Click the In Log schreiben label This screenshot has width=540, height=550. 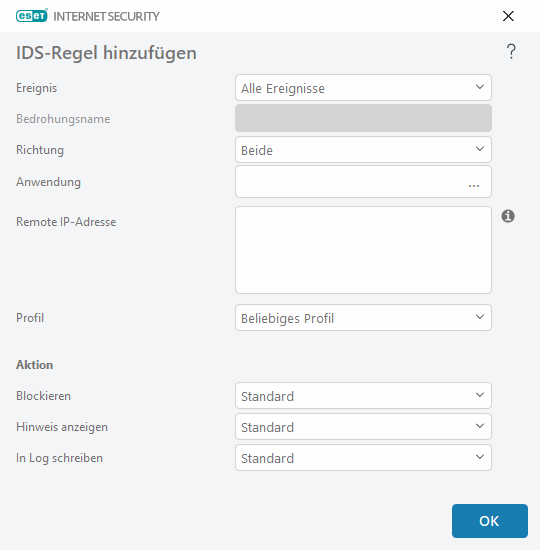(59, 458)
